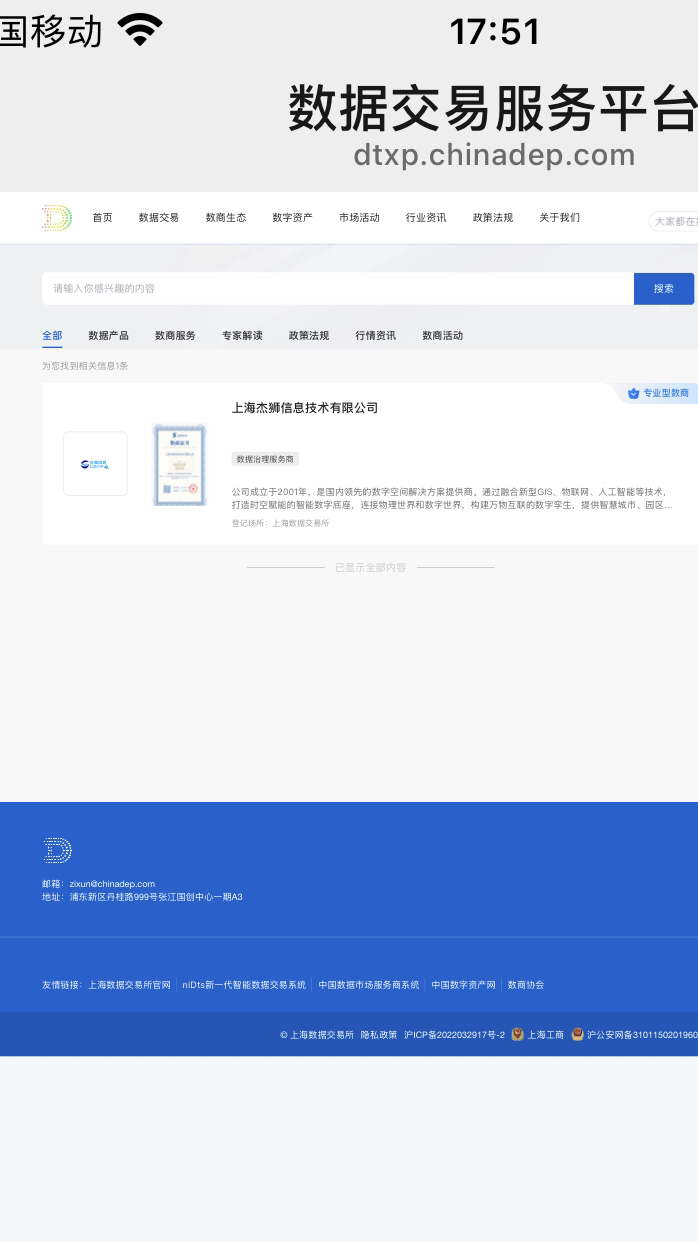Open 上海杰狮信息技术有限公司 company title
Viewport: 698px width, 1242px height.
point(305,408)
